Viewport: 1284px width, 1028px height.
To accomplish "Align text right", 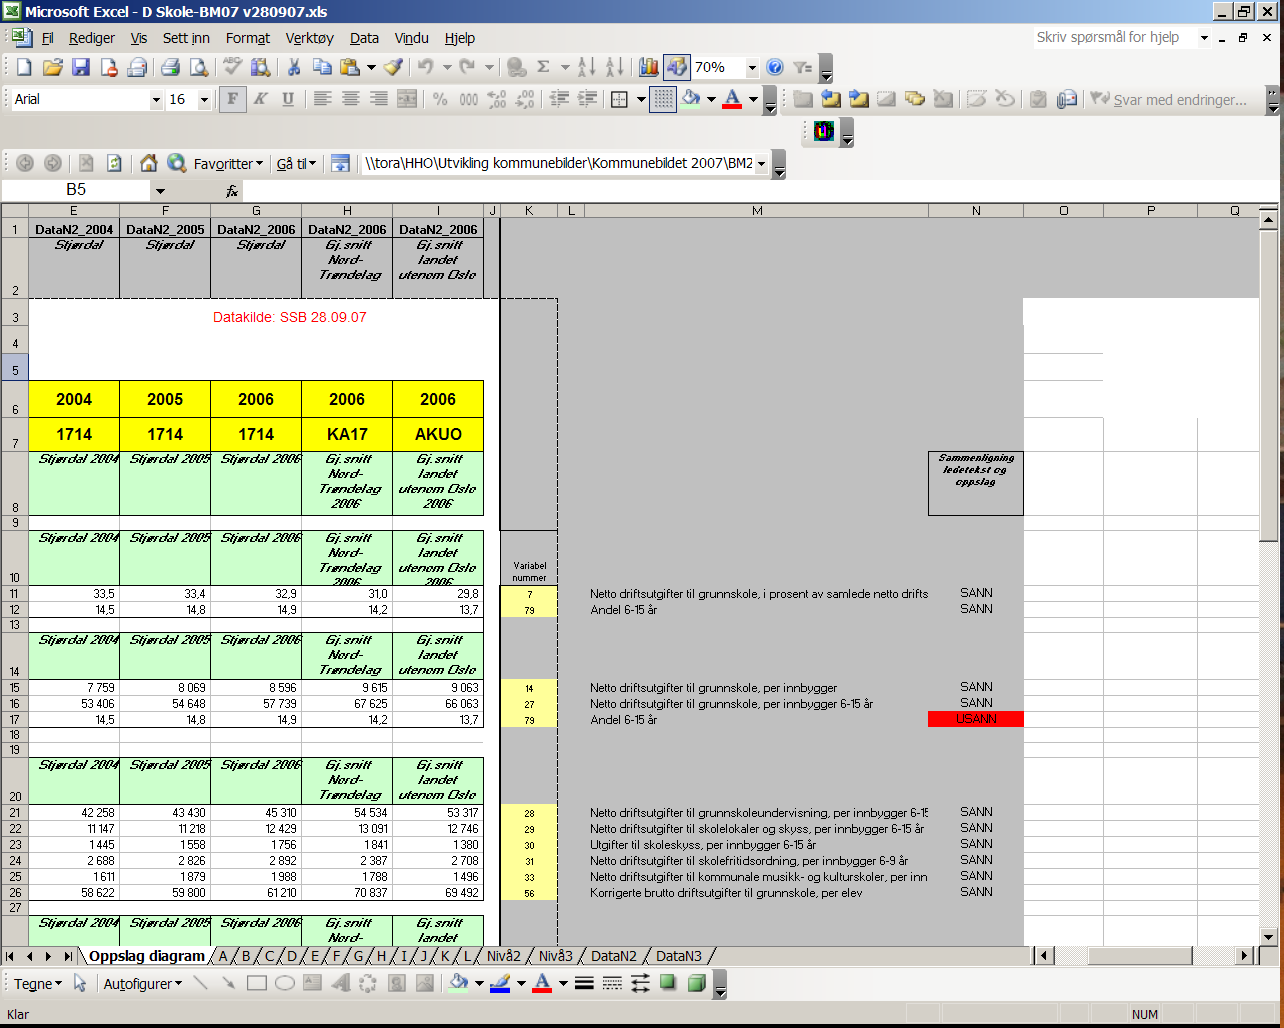I will pyautogui.click(x=378, y=99).
